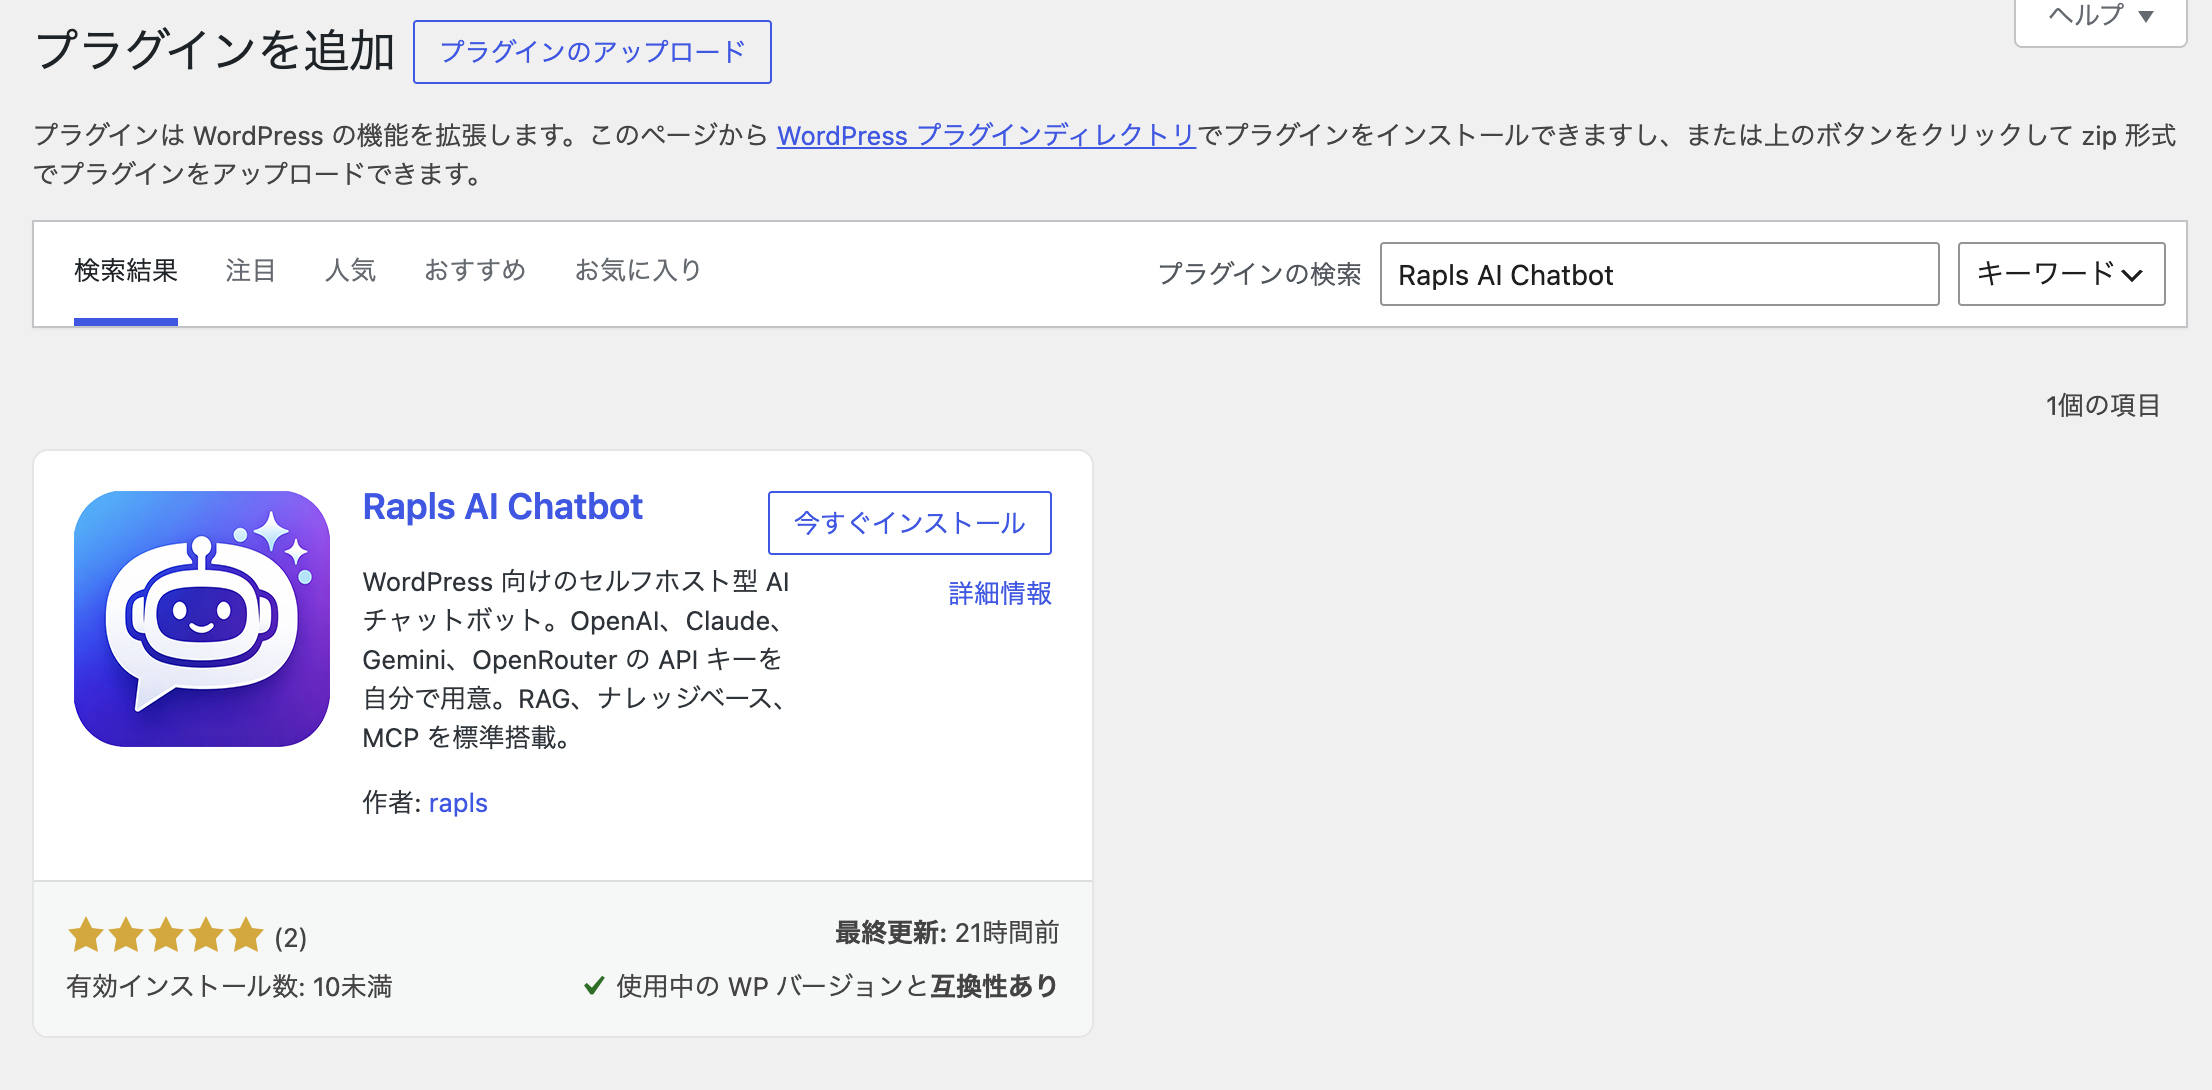
Task: Open the Rapls AI Chatbot title link
Action: point(502,507)
